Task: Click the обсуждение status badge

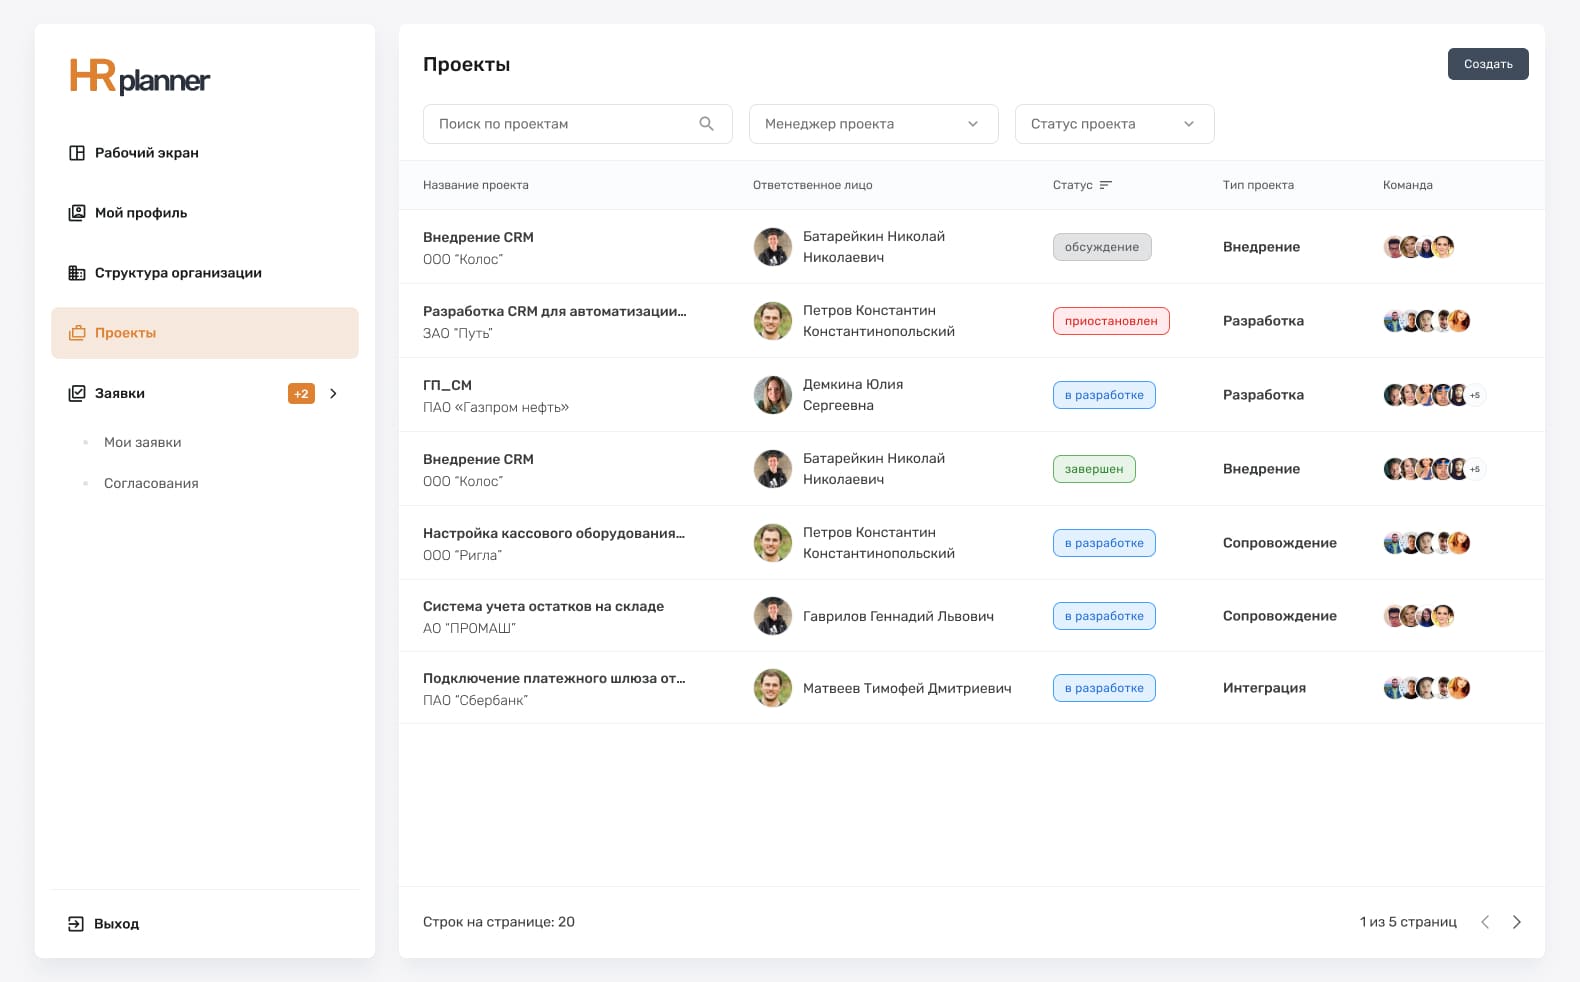Action: (1102, 247)
